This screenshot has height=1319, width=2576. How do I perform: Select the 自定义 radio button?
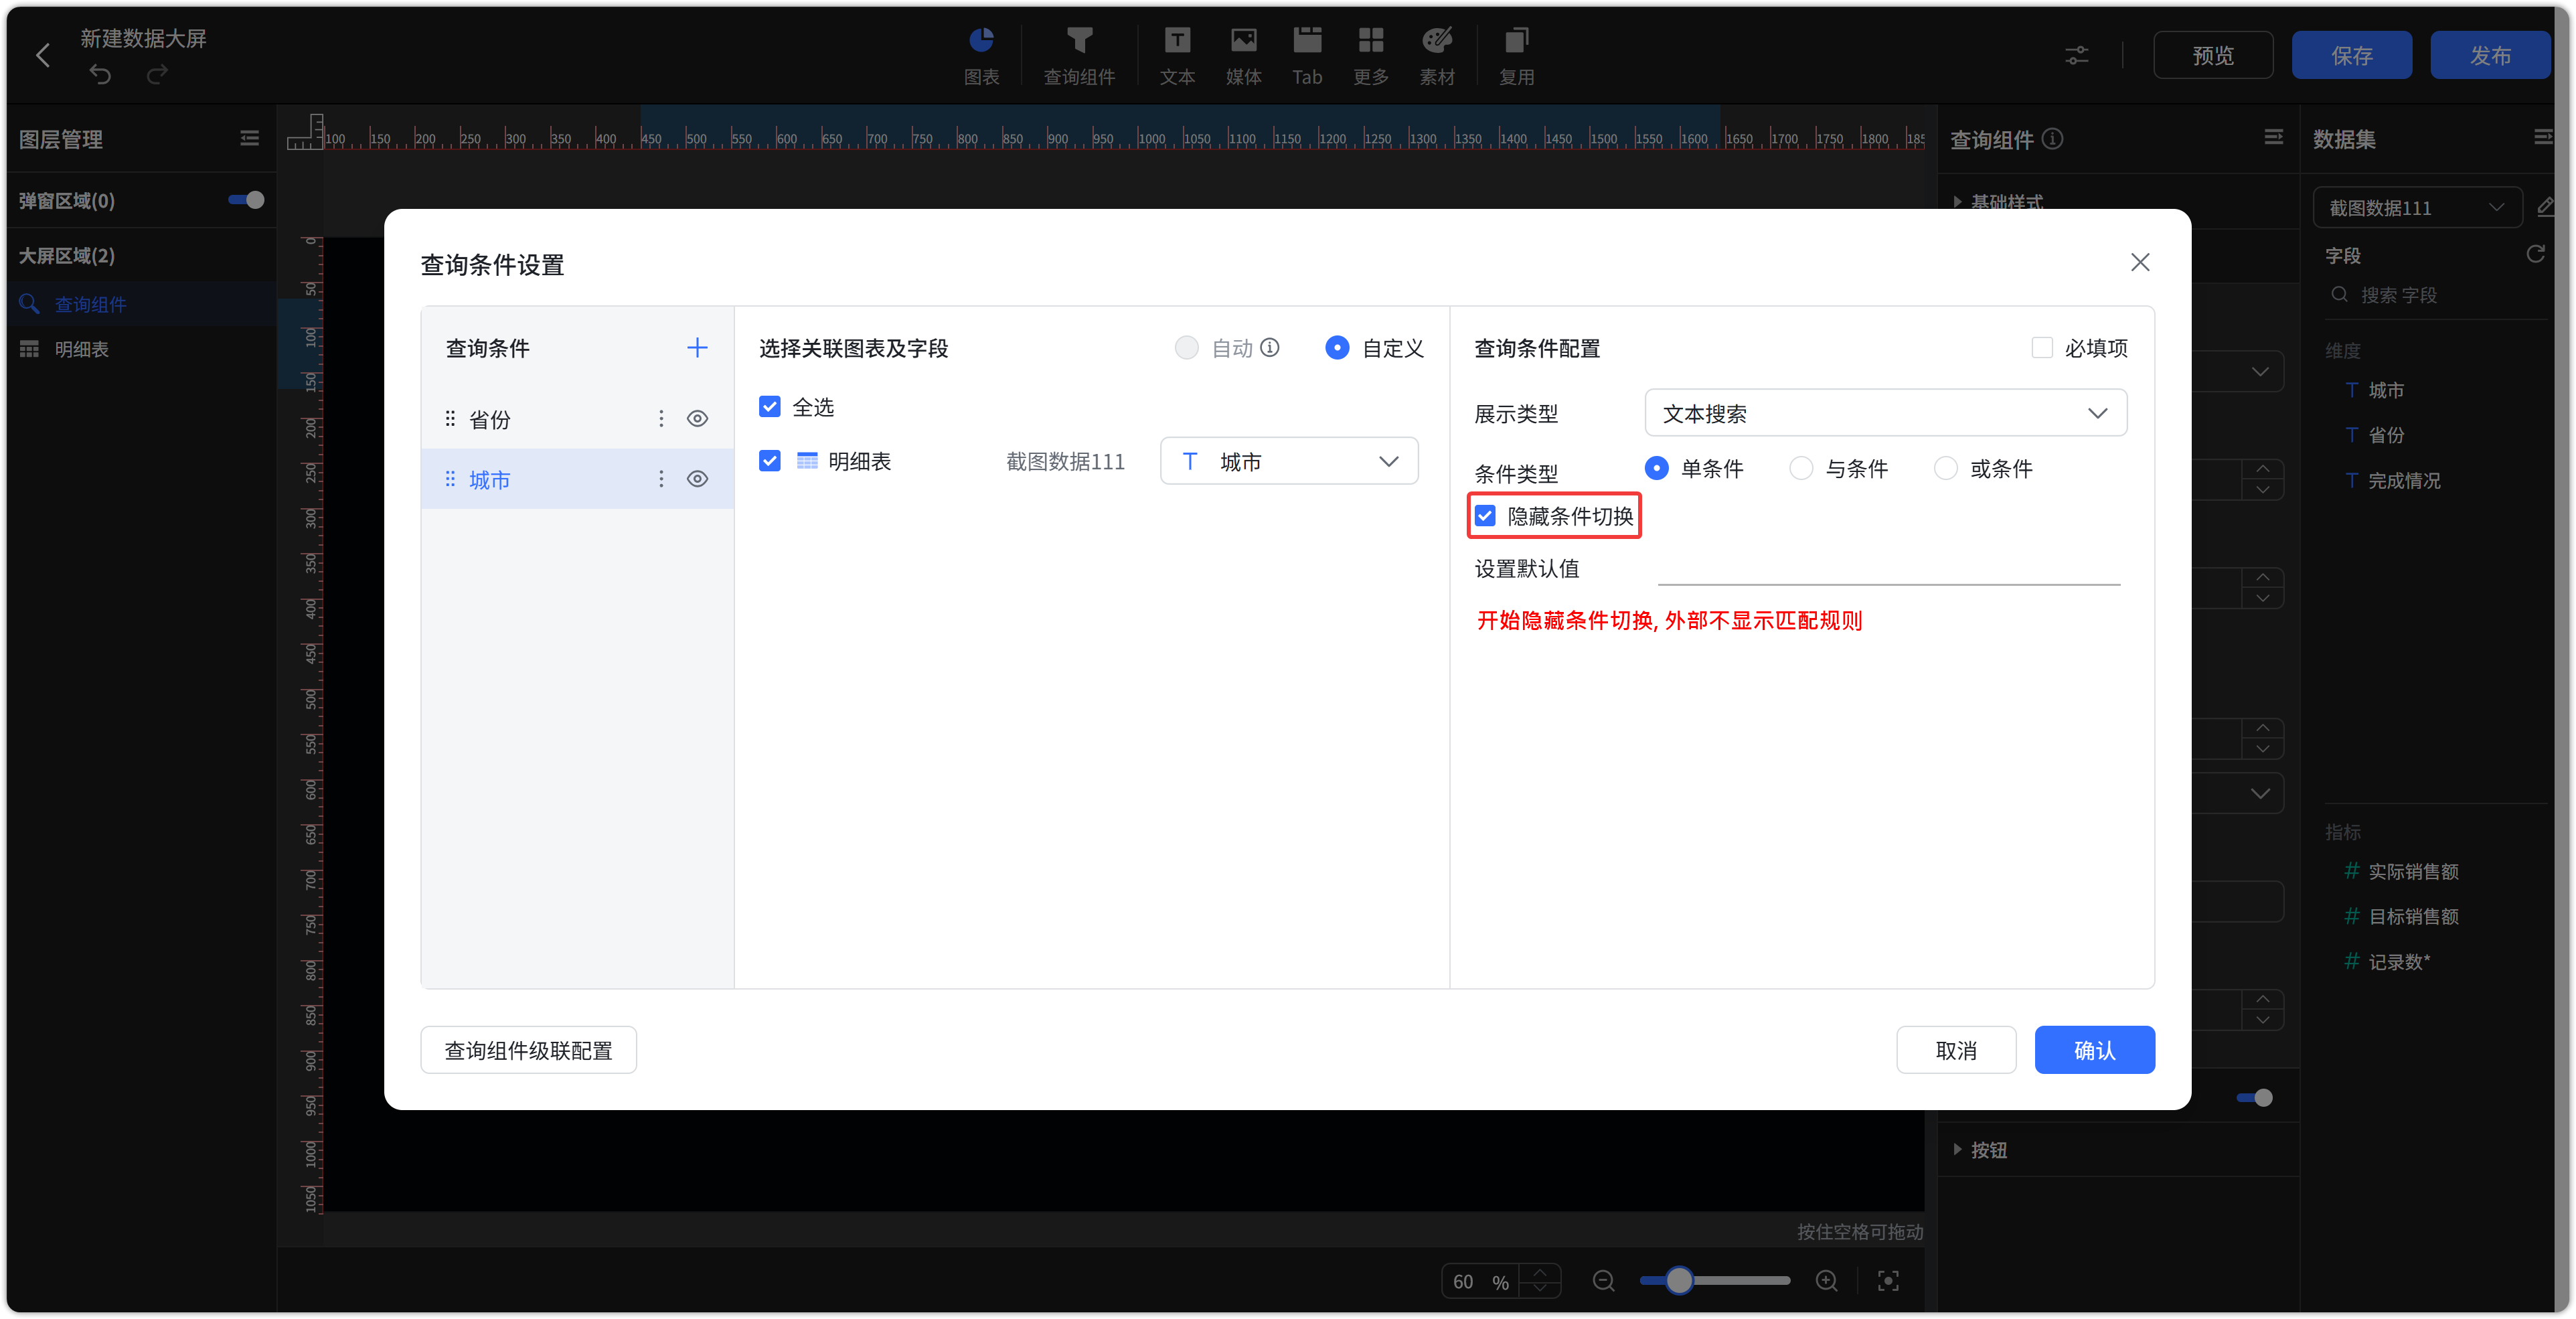pos(1337,347)
